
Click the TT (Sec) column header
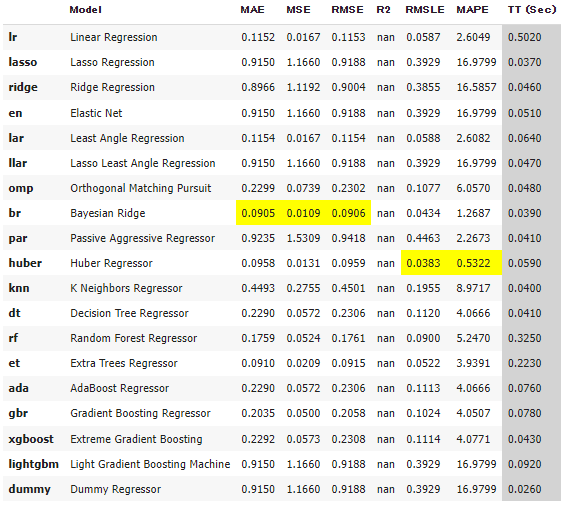[x=532, y=10]
